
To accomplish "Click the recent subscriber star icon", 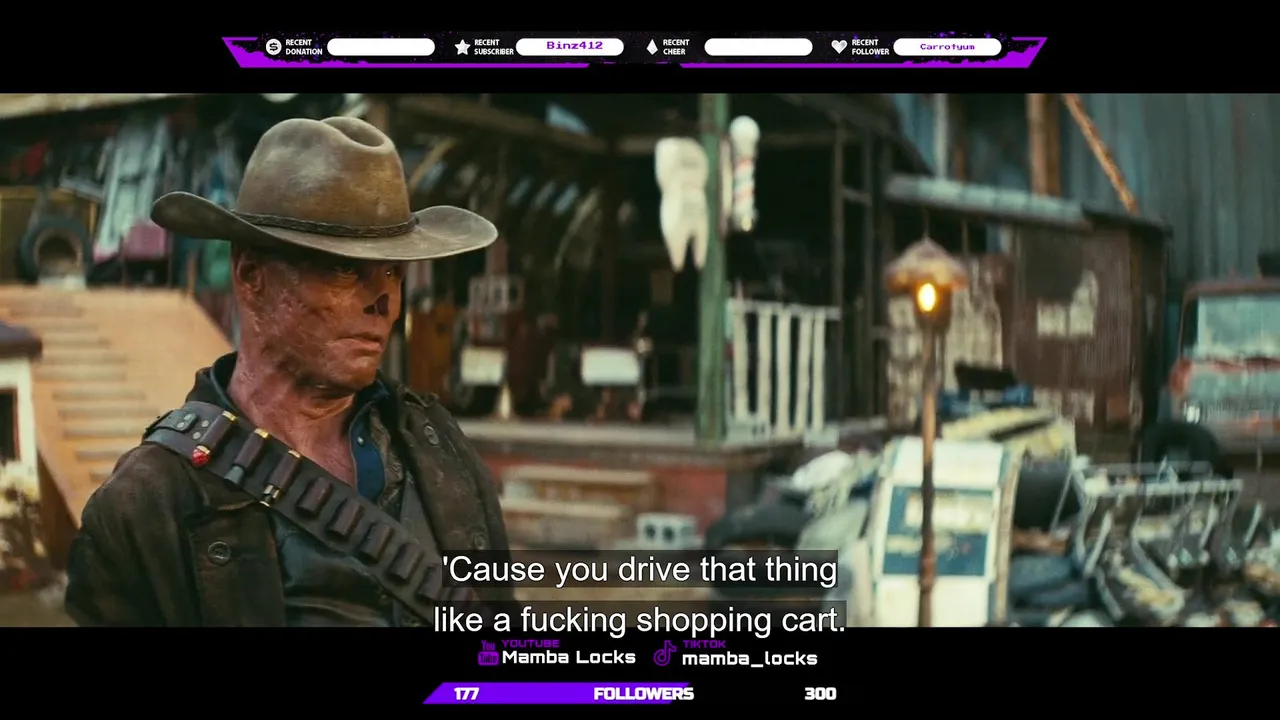I will (462, 47).
